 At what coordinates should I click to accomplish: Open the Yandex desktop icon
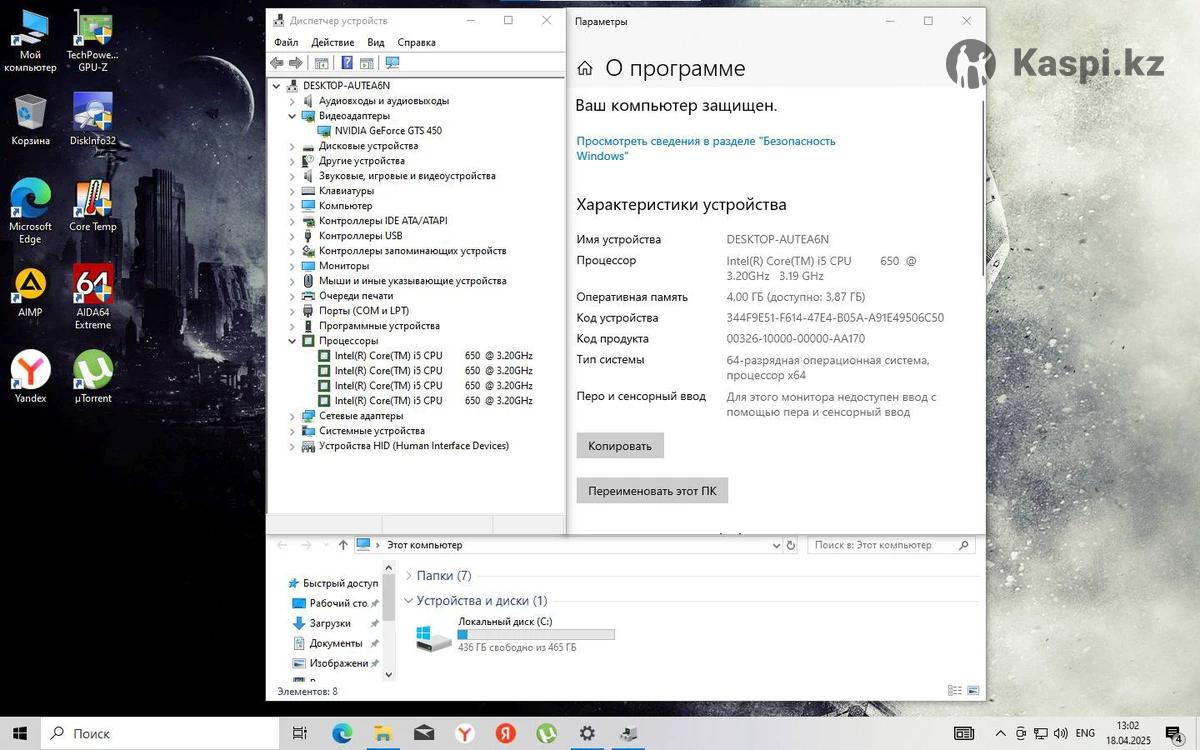point(30,377)
